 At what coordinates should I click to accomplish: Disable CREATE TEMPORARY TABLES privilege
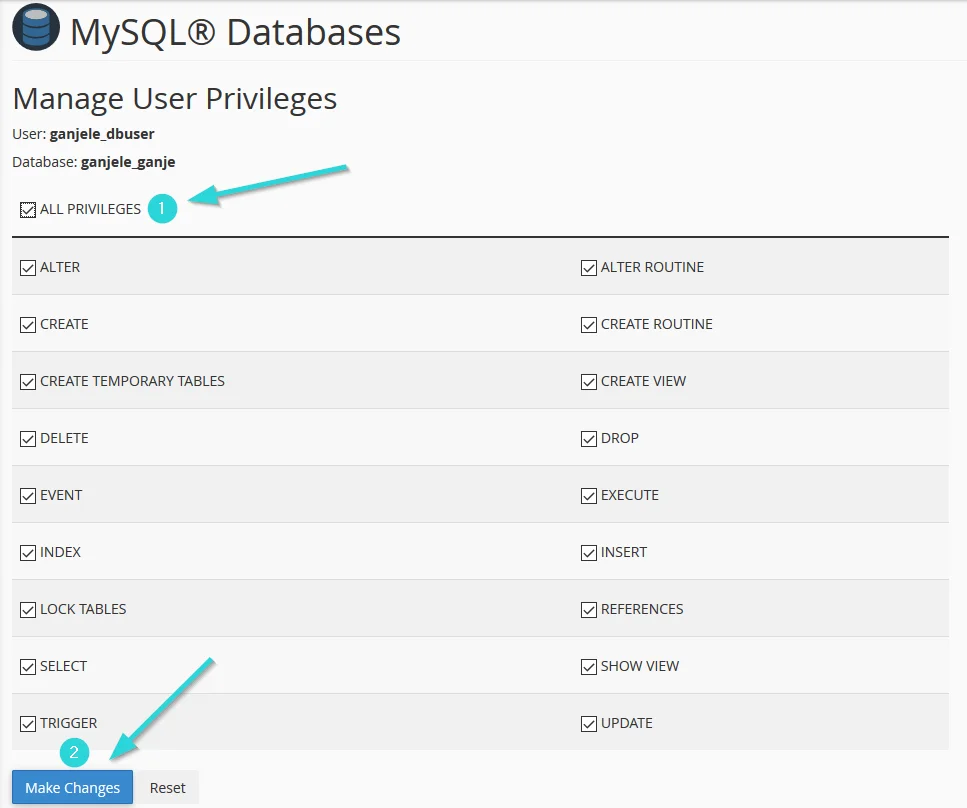click(x=28, y=382)
